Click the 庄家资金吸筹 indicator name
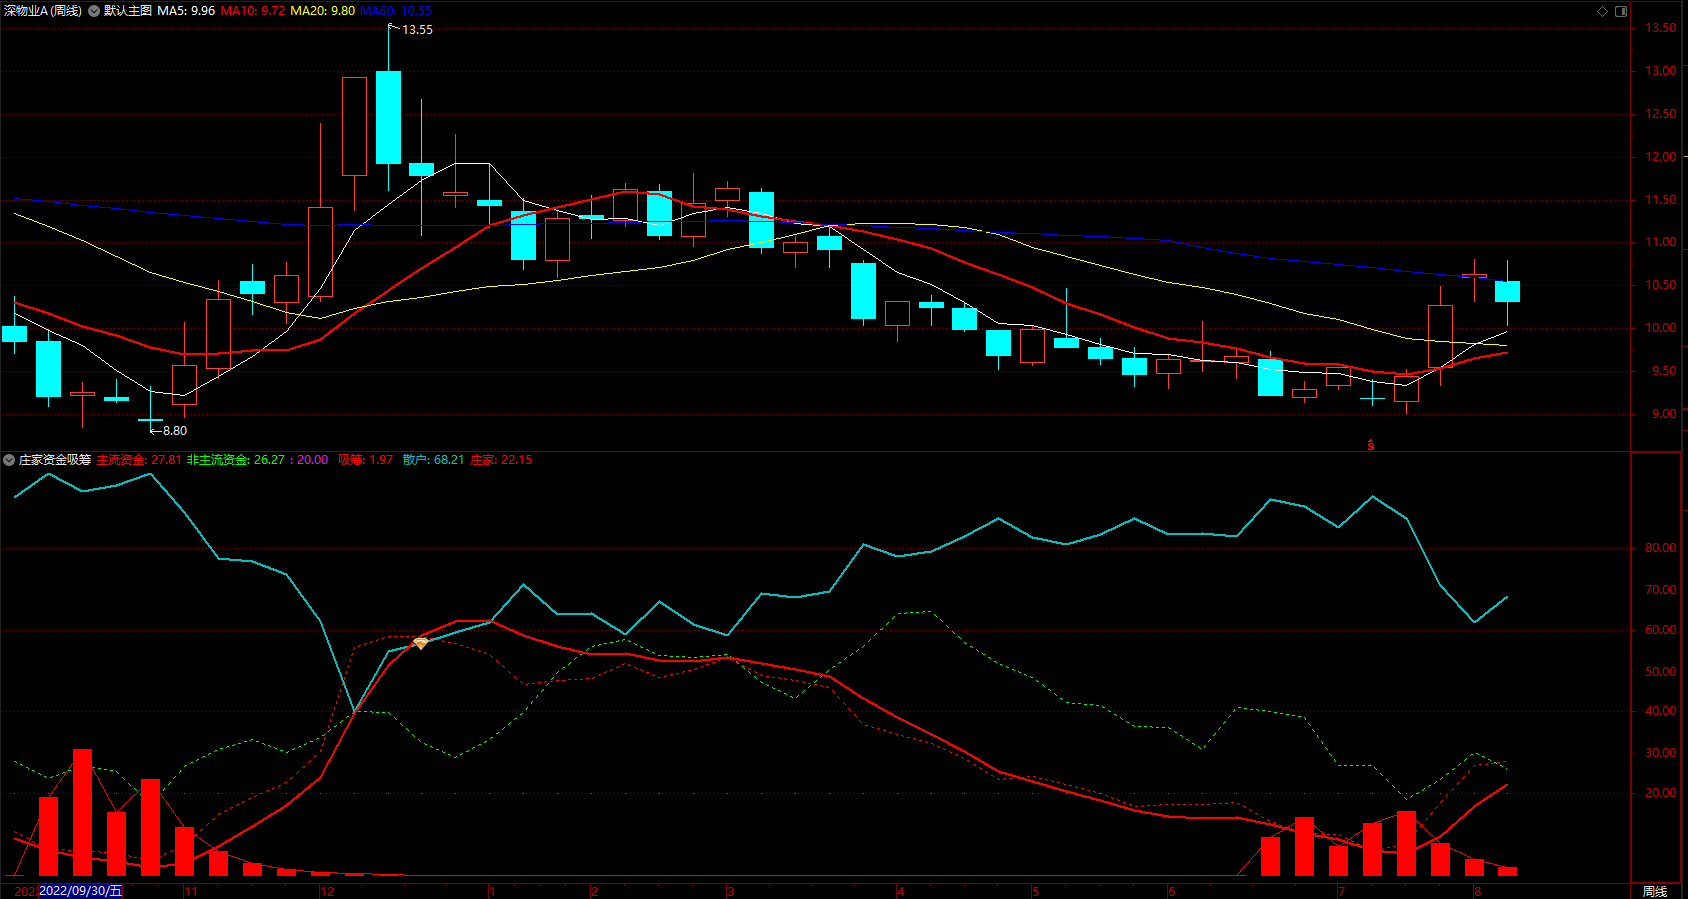The height and width of the screenshot is (899, 1688). 55,460
